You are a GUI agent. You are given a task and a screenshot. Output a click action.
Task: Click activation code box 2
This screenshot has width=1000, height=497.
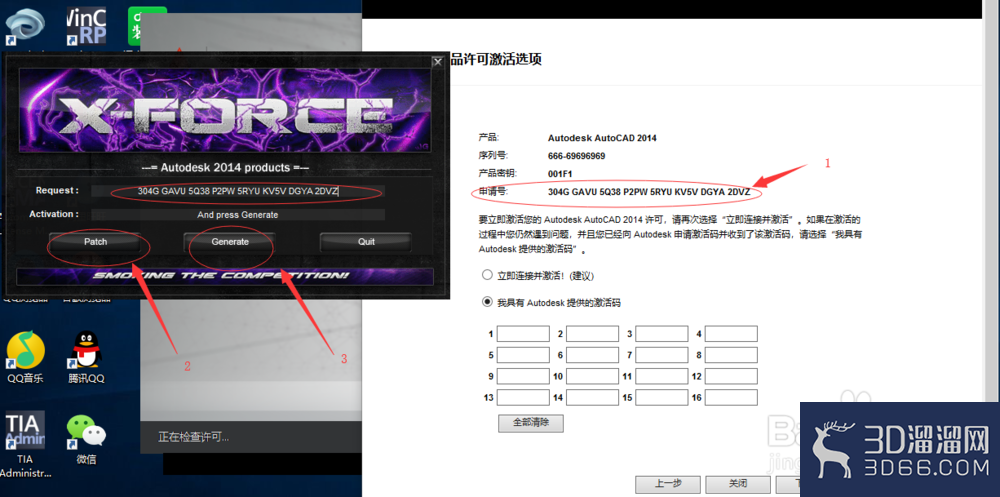(592, 334)
